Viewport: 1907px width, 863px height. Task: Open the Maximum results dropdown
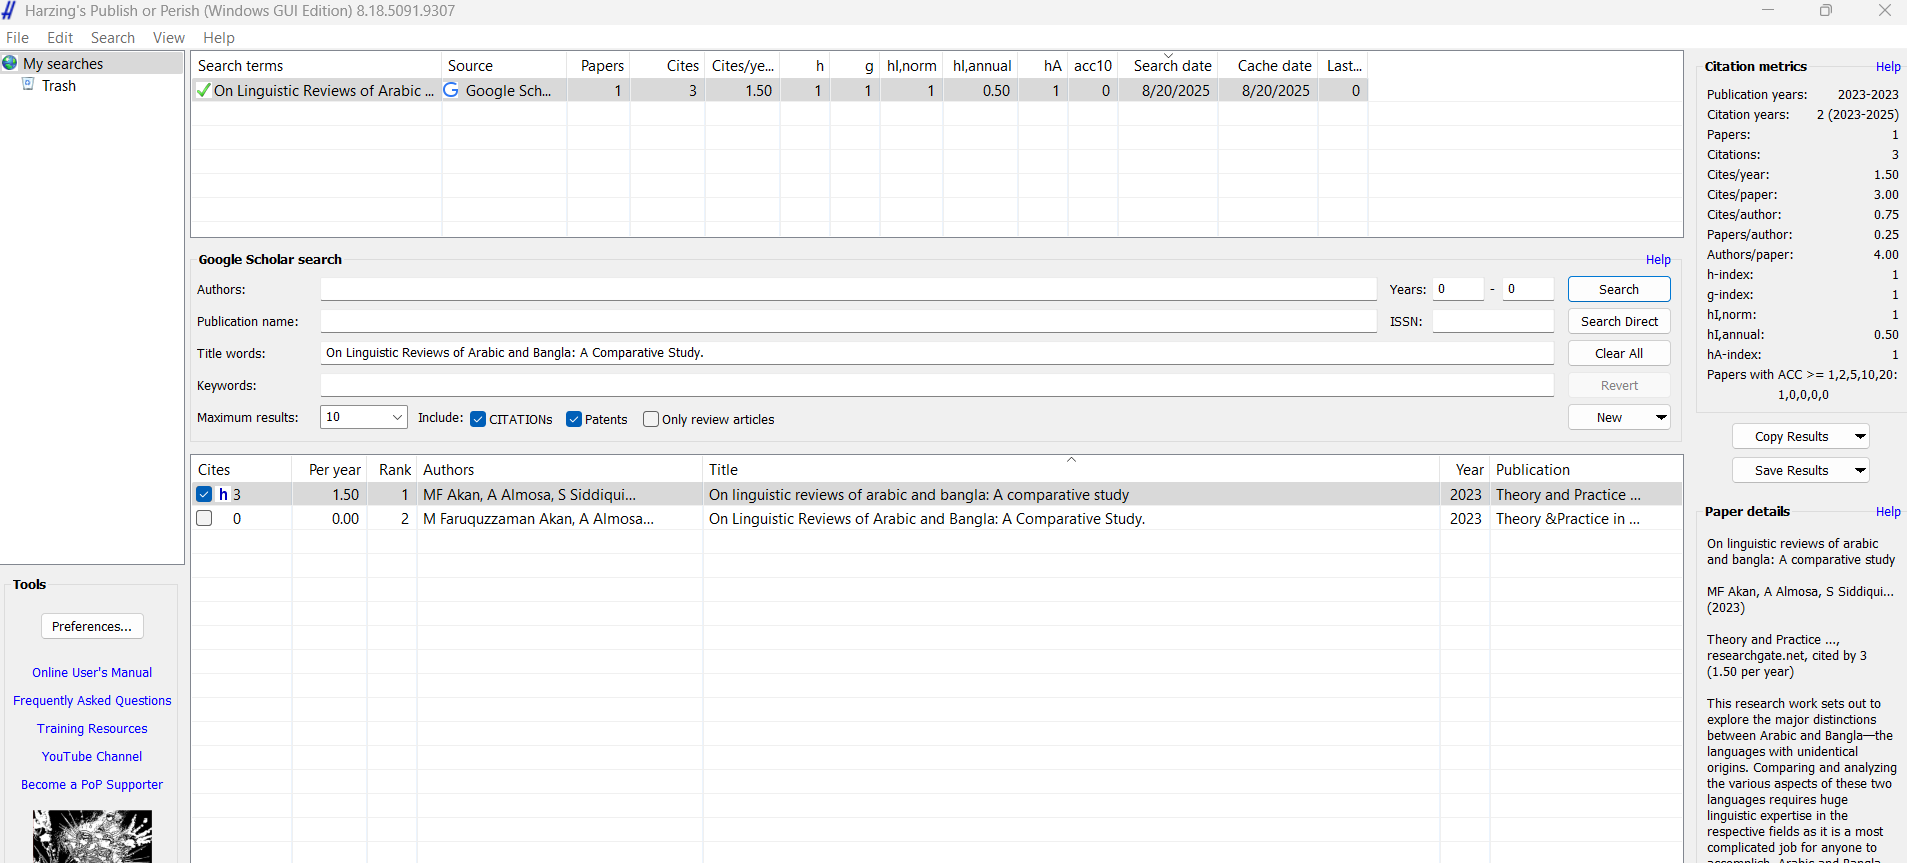click(x=396, y=417)
